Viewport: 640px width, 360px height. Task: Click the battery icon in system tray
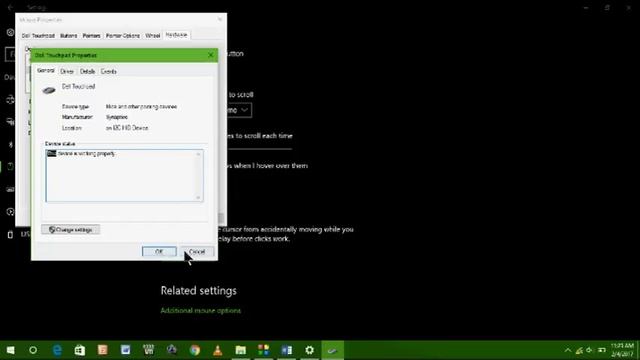pyautogui.click(x=602, y=350)
